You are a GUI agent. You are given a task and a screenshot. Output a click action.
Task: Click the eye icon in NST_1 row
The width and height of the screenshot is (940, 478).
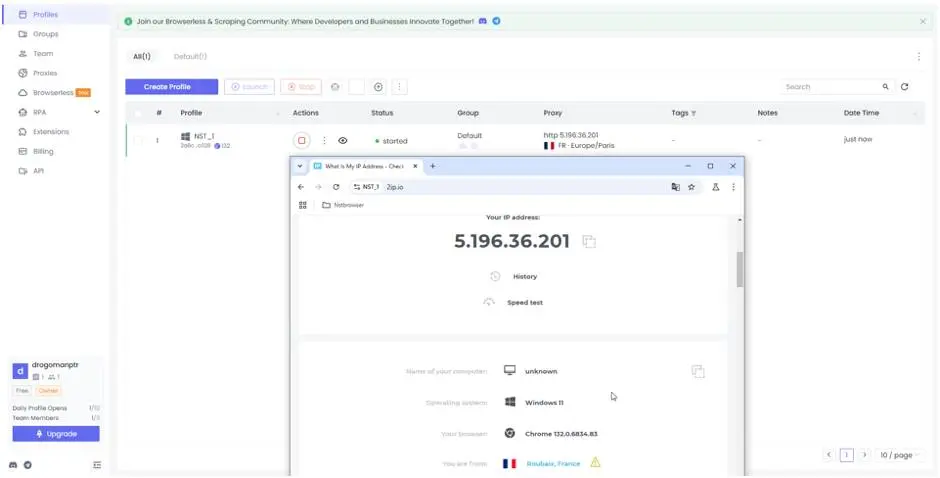tap(343, 140)
